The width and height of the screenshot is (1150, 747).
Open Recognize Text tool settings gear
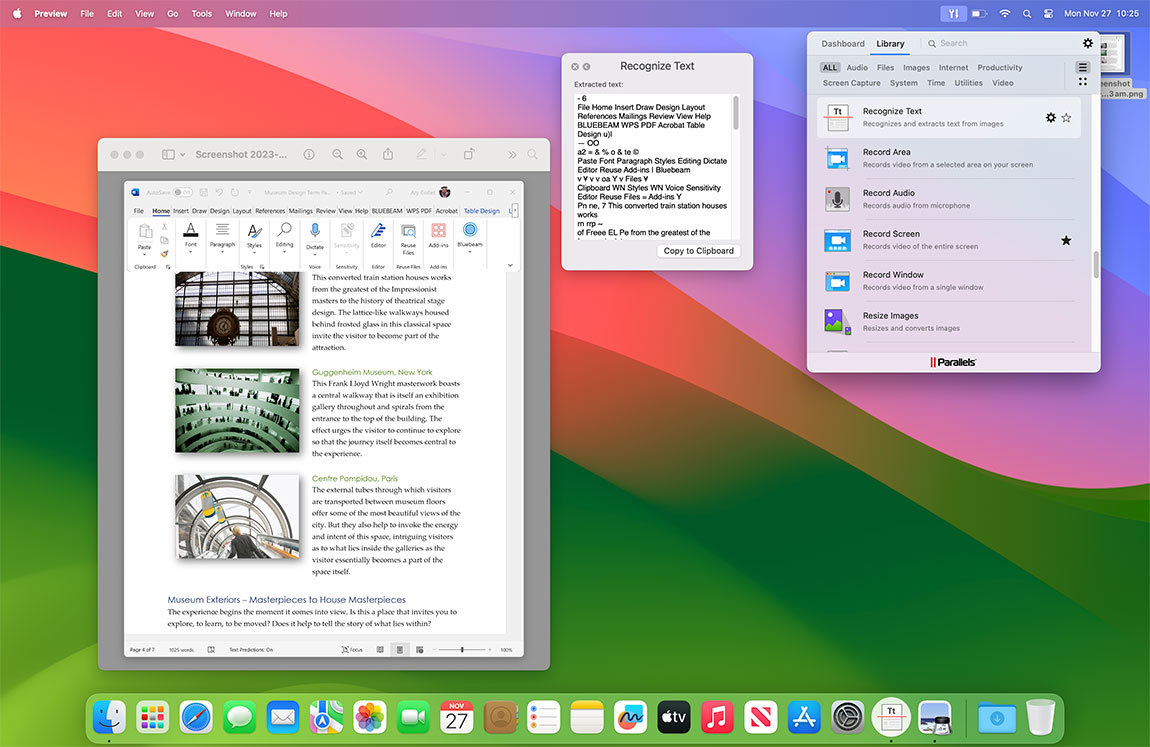pos(1050,118)
